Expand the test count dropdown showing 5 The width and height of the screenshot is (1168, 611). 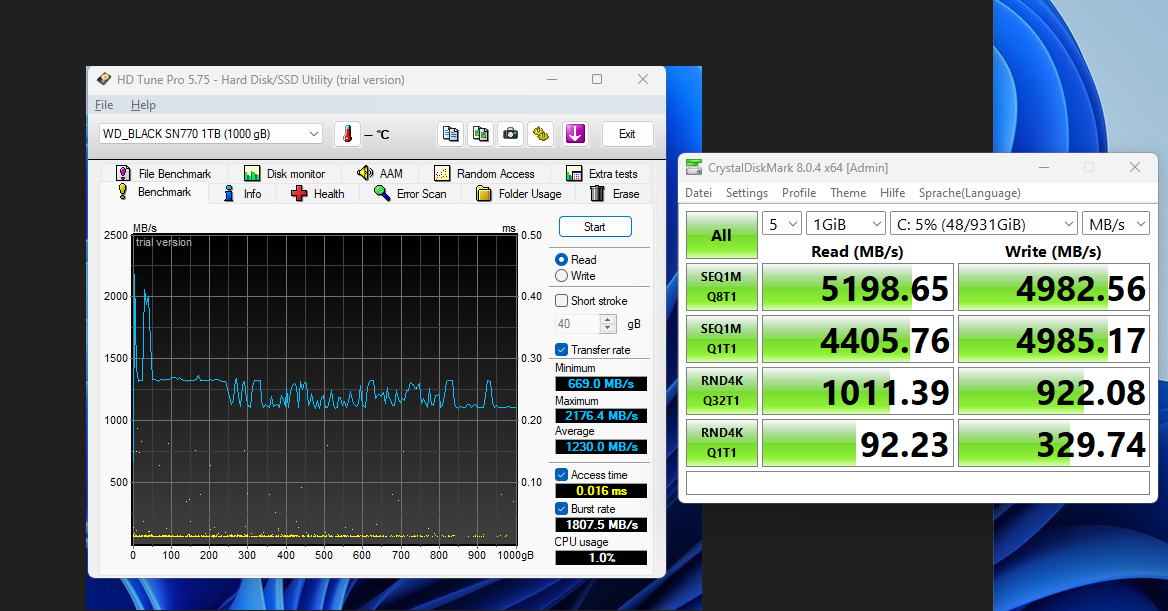[781, 224]
